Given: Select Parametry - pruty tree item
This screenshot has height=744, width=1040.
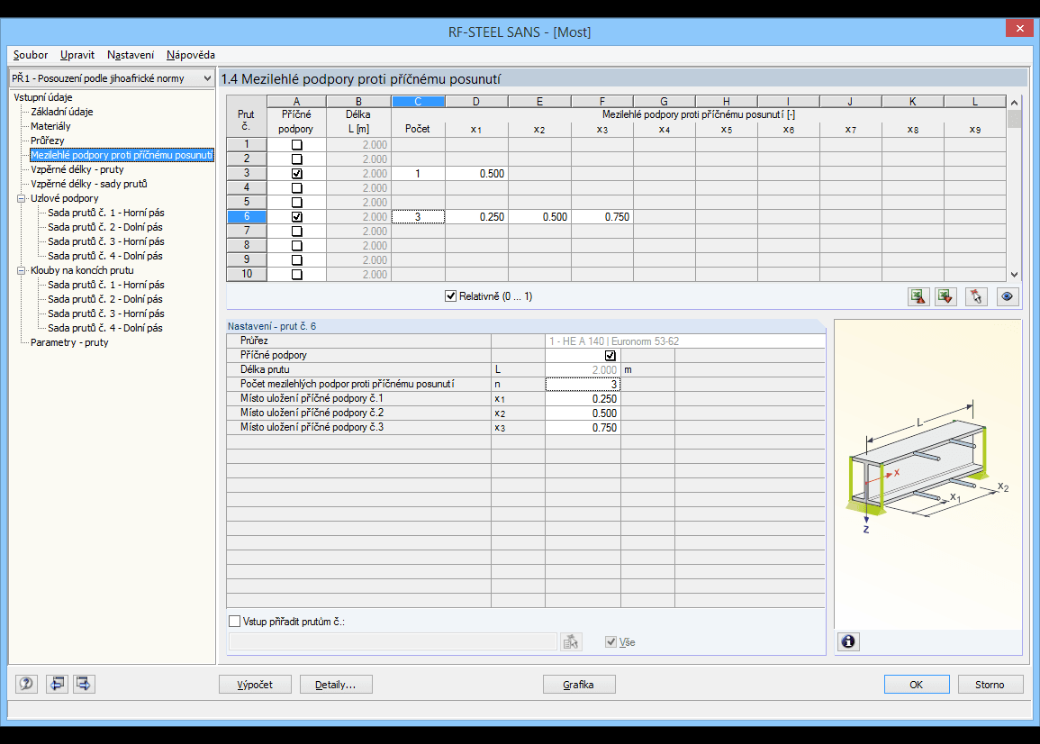Looking at the screenshot, I should pos(69,342).
